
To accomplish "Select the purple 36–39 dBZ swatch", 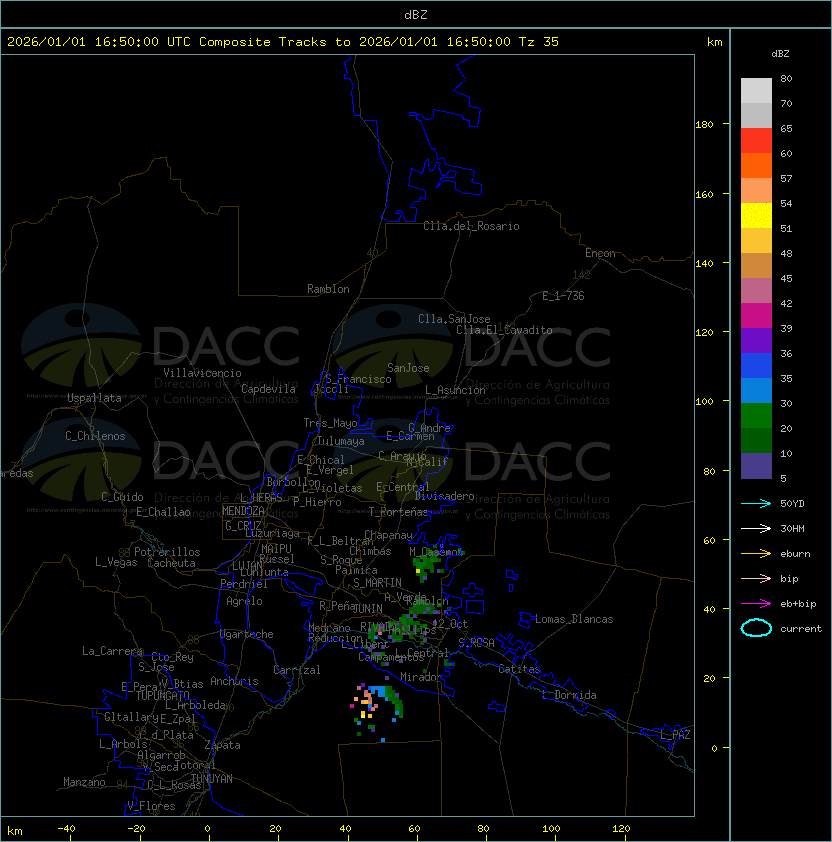I will (x=756, y=340).
